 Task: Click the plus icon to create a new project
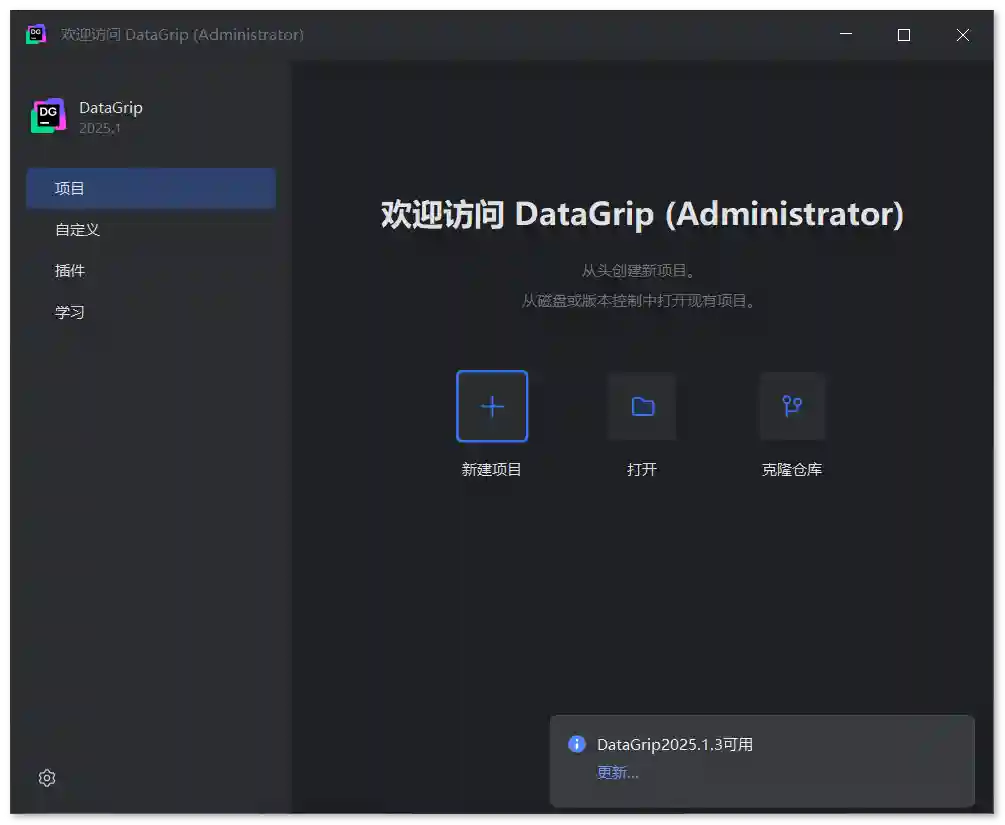tap(492, 406)
